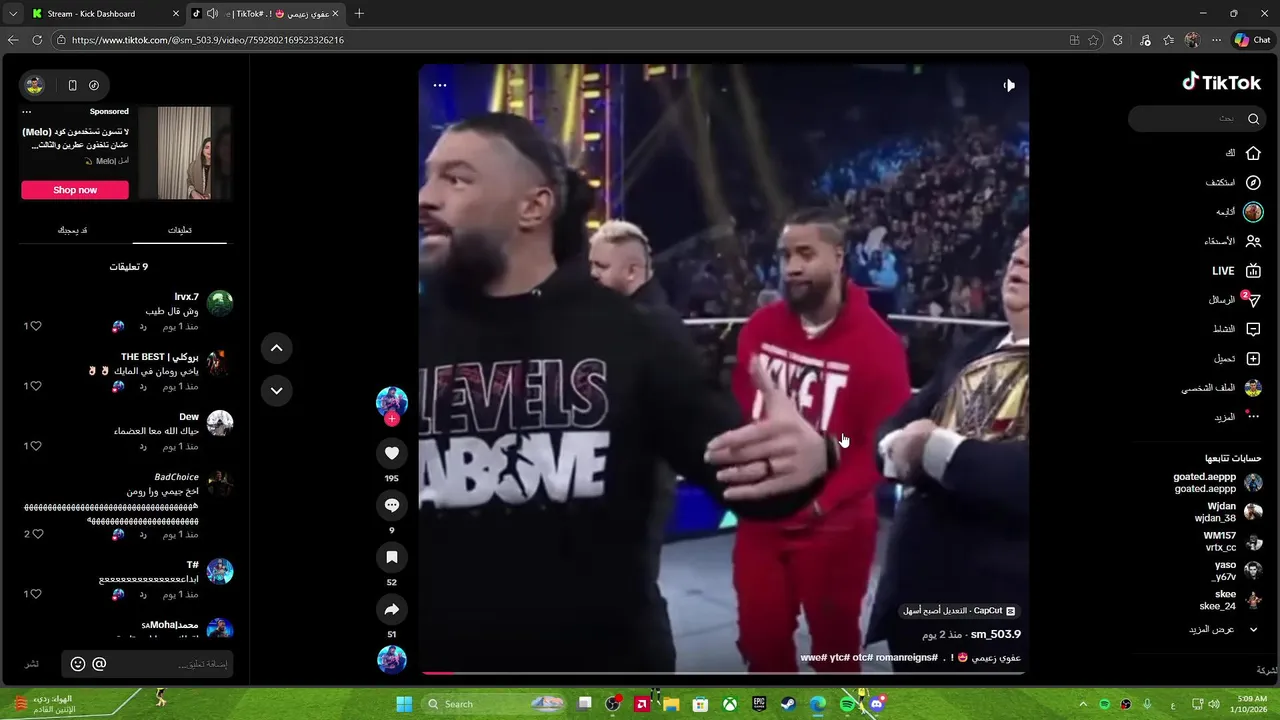This screenshot has height=720, width=1280.
Task: Open WM157 followed account
Action: coord(1232,542)
